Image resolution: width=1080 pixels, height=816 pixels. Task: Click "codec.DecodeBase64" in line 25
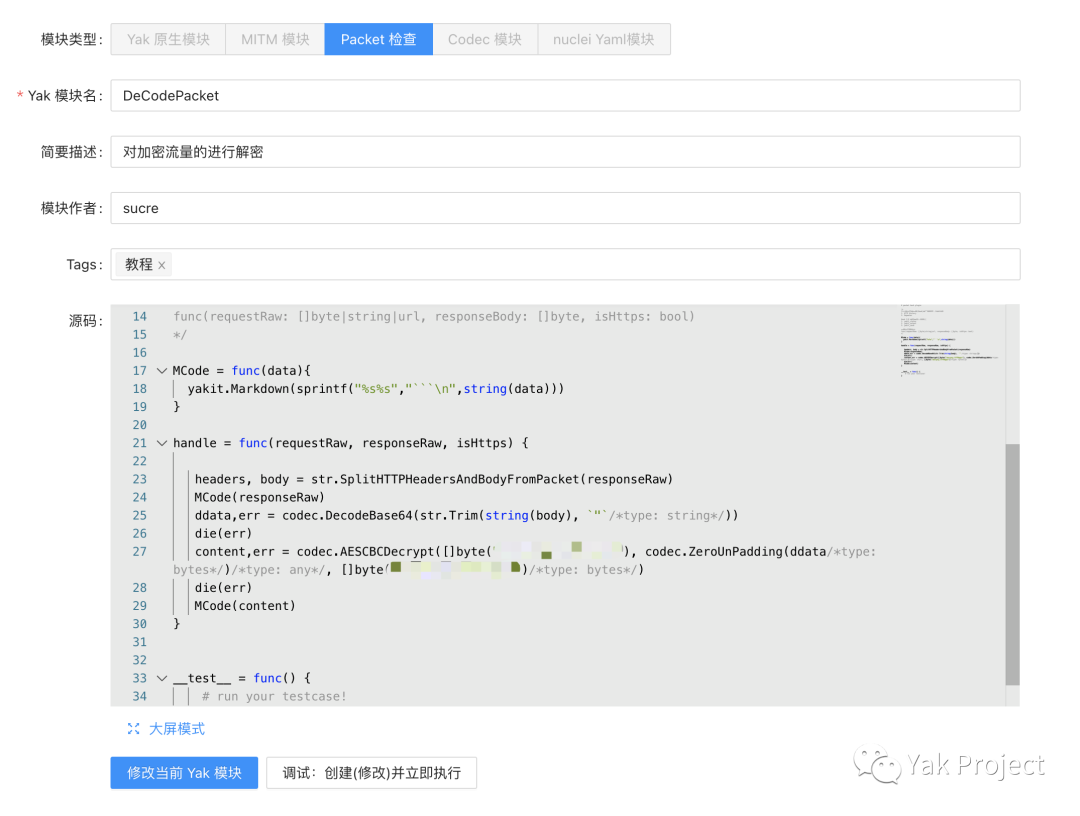[347, 515]
